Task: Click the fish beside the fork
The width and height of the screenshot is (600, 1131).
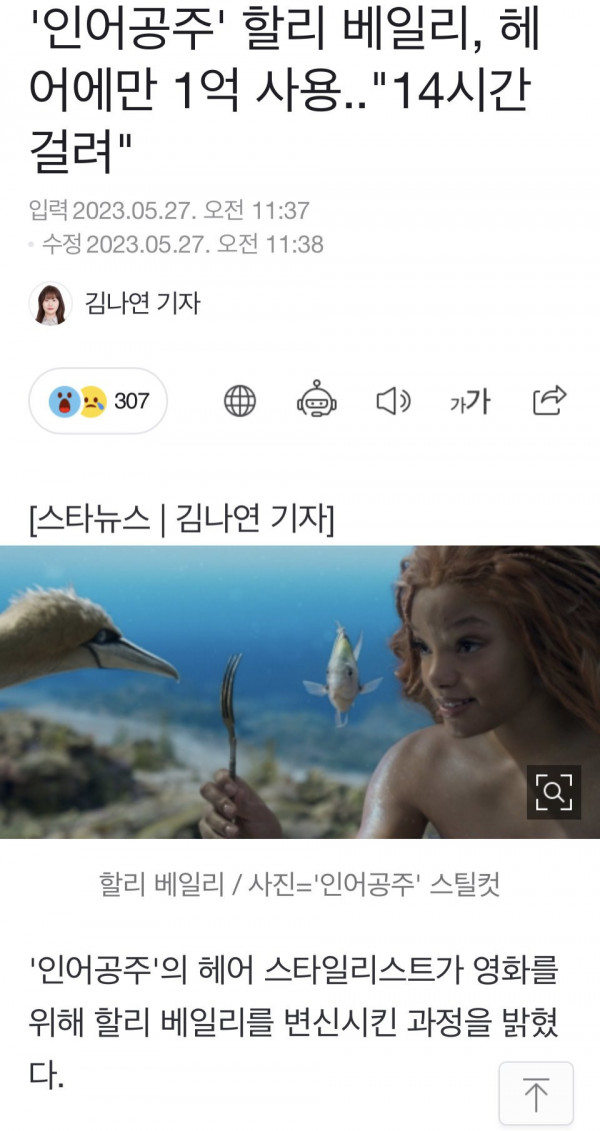Action: (x=343, y=674)
